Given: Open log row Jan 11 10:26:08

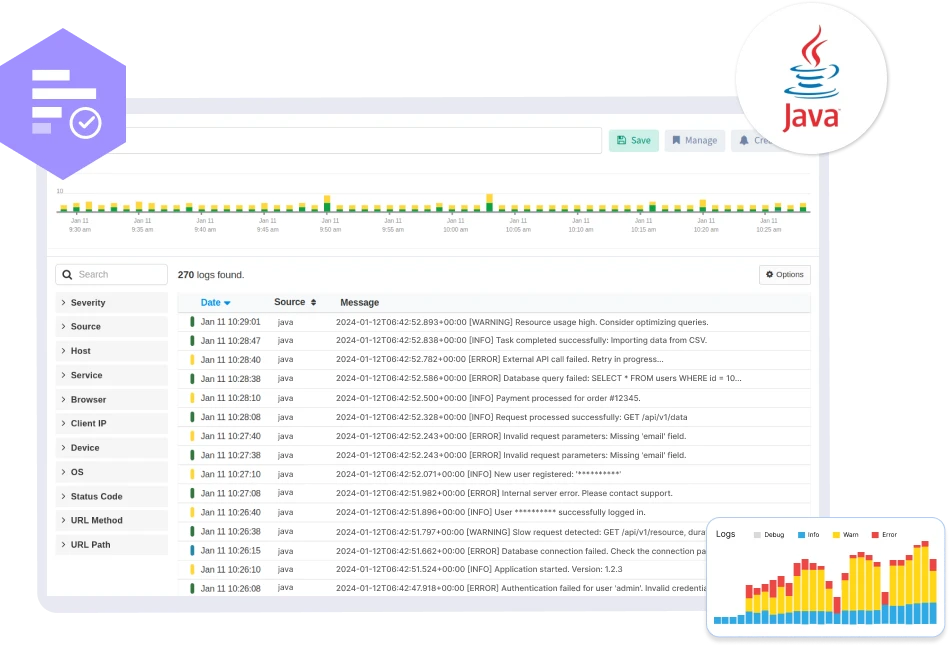Looking at the screenshot, I should [x=442, y=588].
